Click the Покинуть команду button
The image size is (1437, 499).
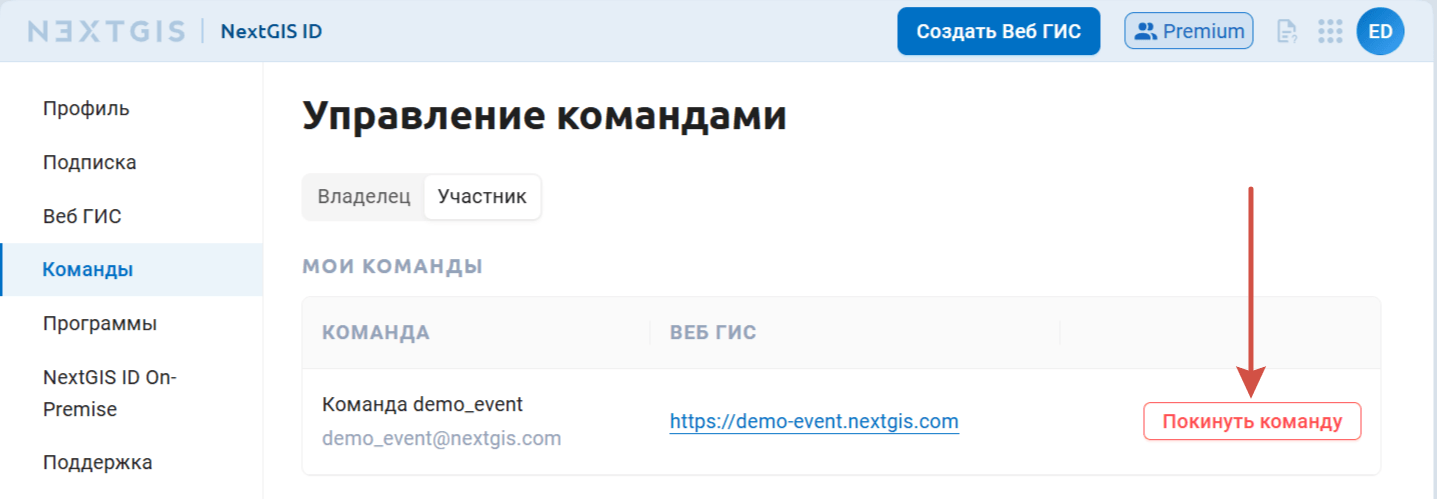click(x=1252, y=421)
